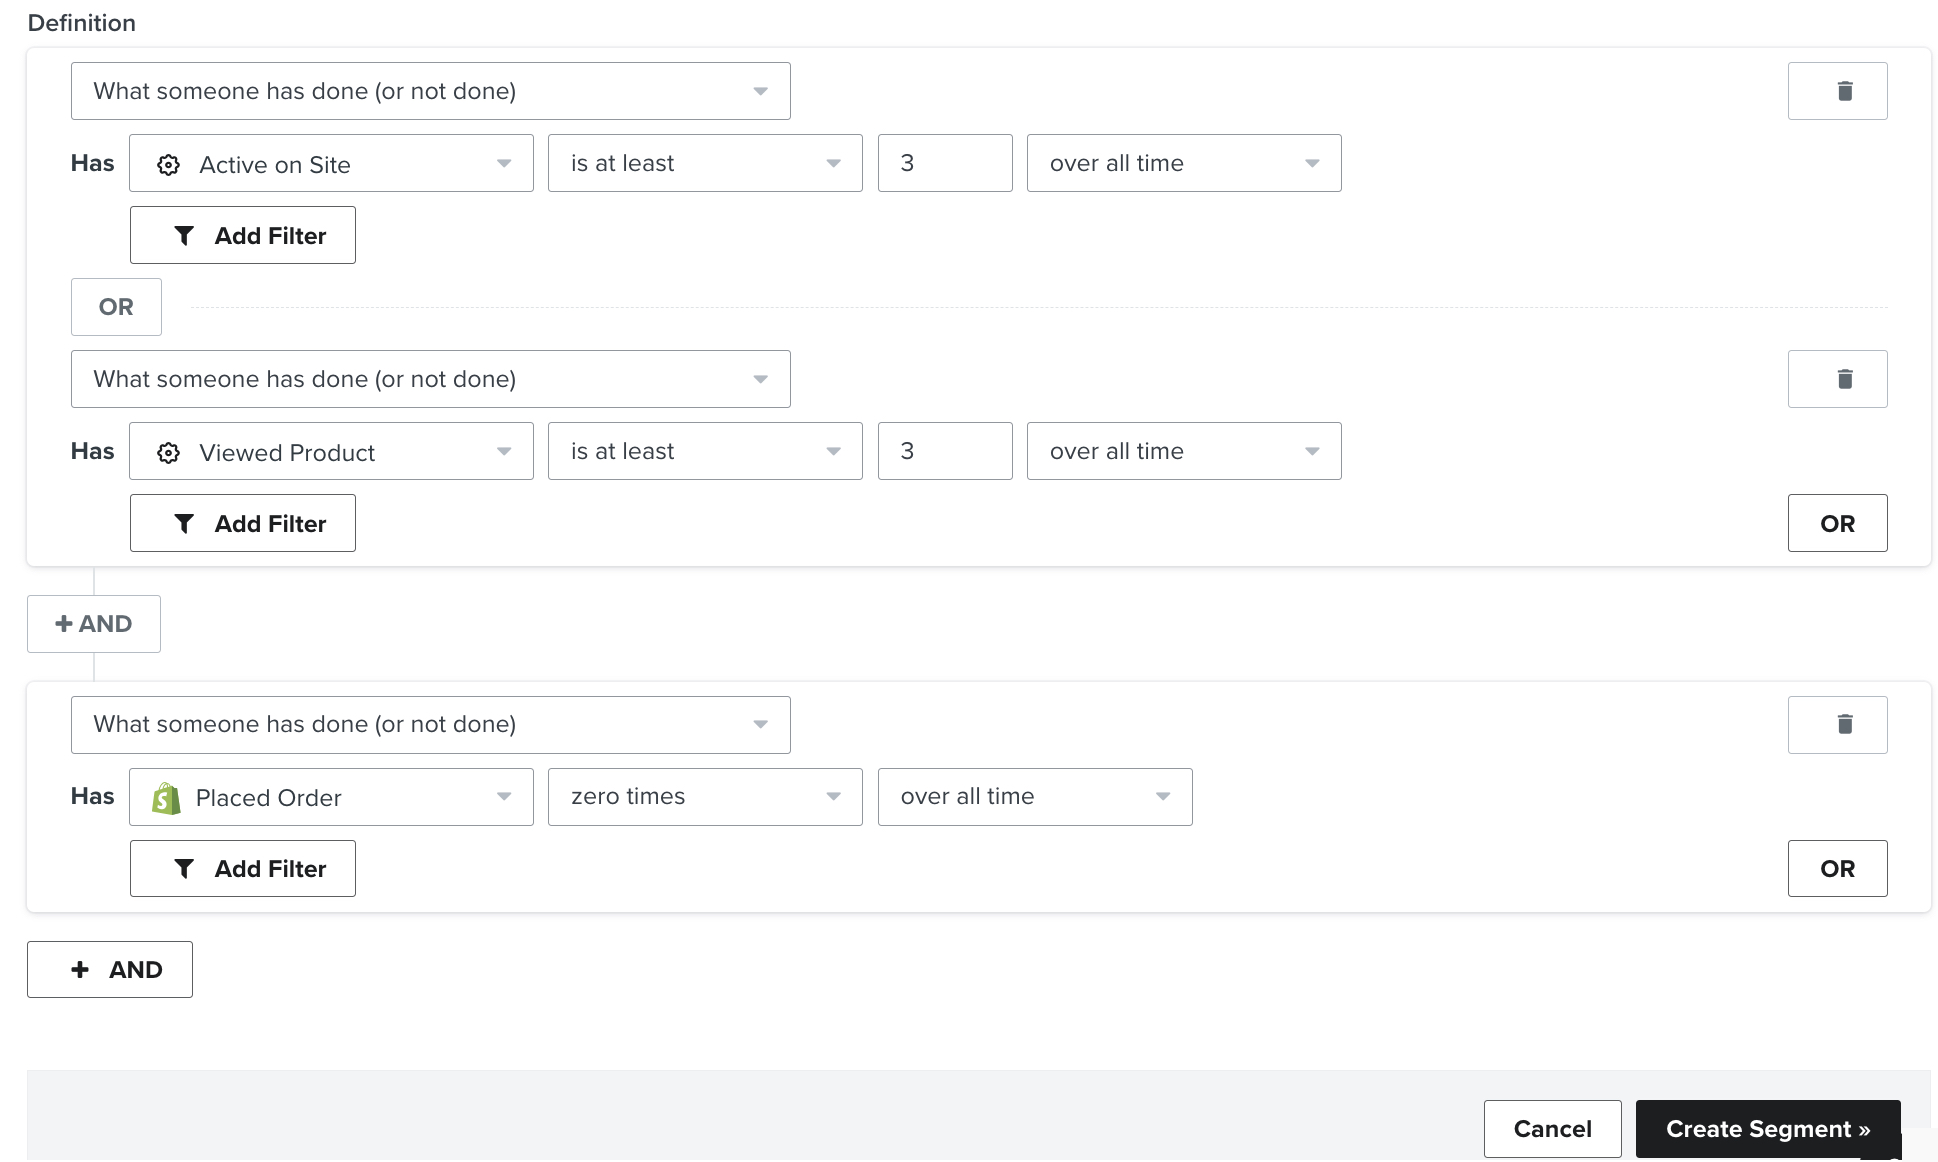Click the is at least dropdown for Viewed Product
The height and width of the screenshot is (1162, 1938).
(x=704, y=451)
